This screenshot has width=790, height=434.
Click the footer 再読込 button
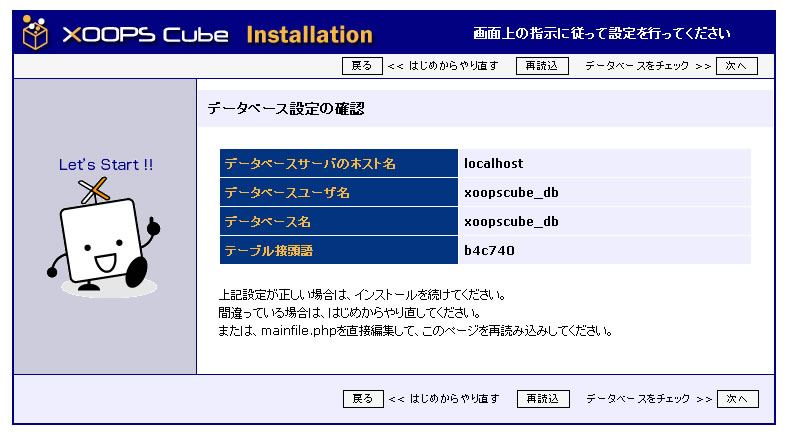543,398
